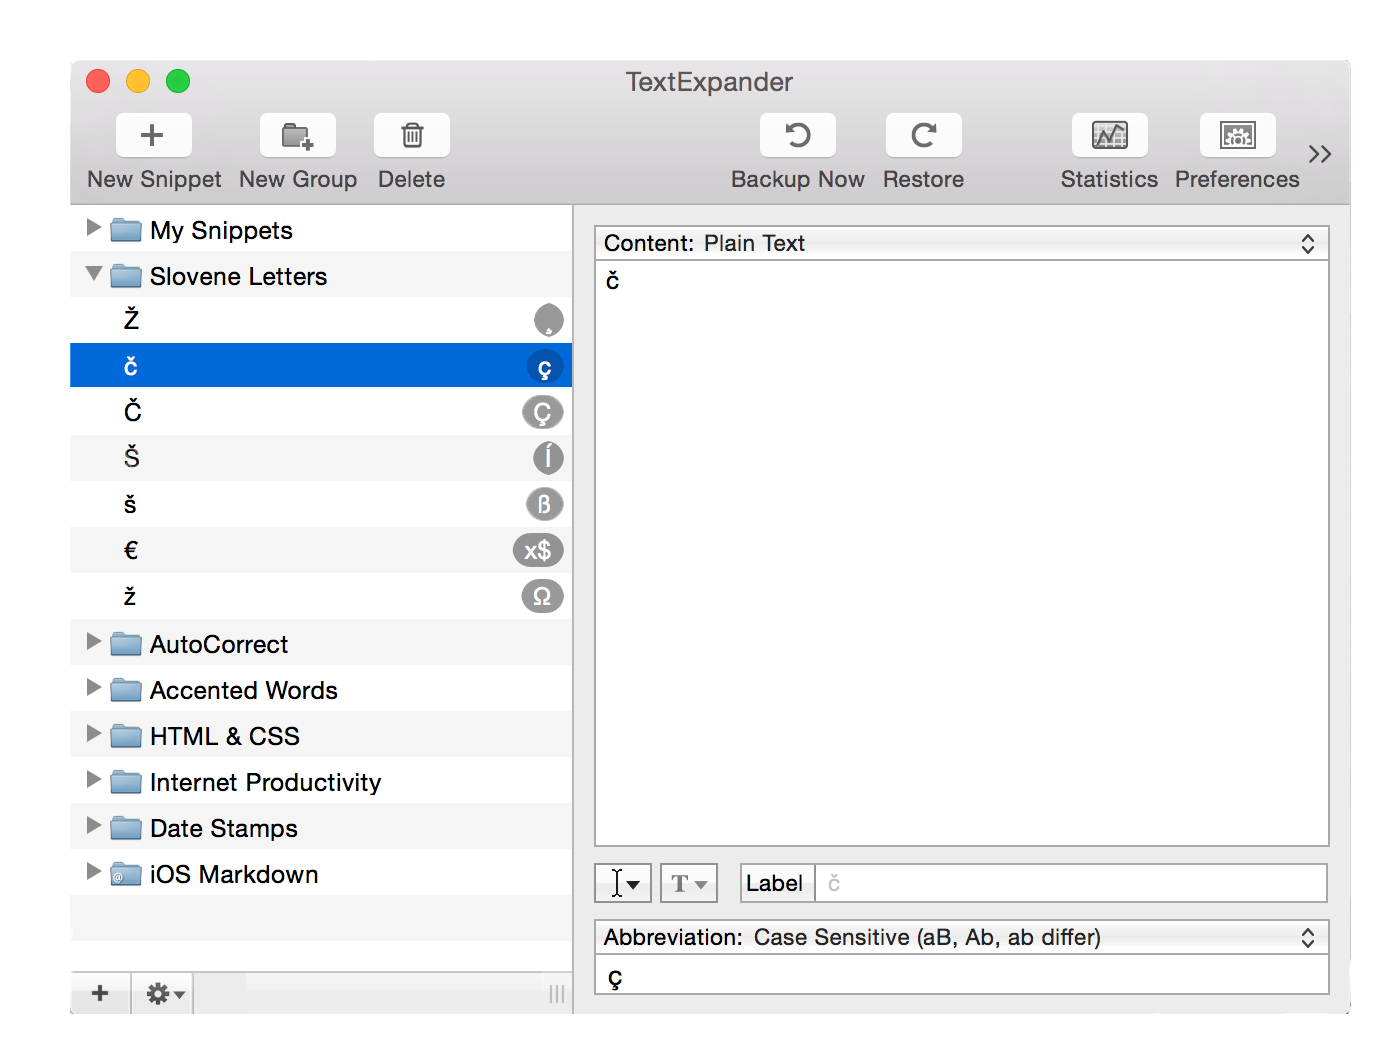Click the gear action menu below list
Screen dimensions: 1400x1056
163,993
